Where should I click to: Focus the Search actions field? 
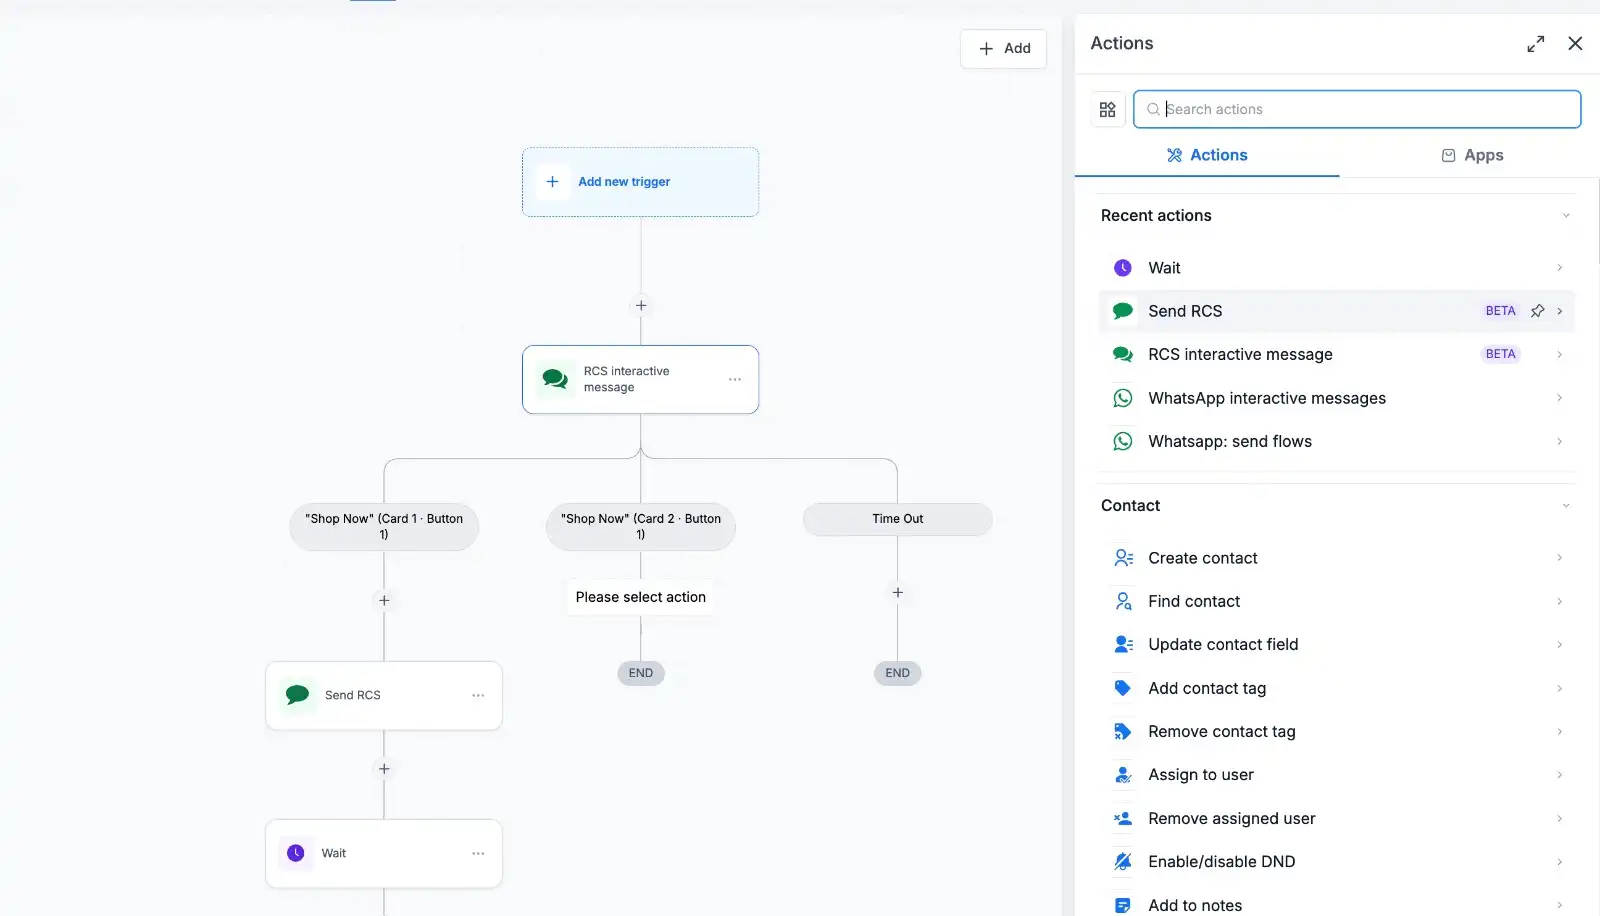click(1357, 109)
